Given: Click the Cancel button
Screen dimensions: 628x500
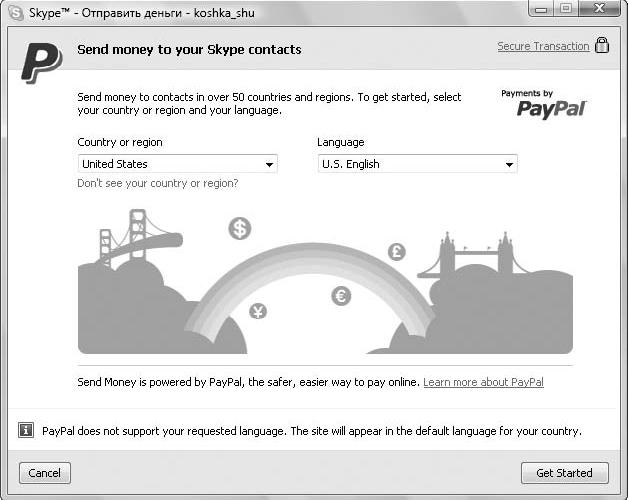Looking at the screenshot, I should tap(45, 473).
